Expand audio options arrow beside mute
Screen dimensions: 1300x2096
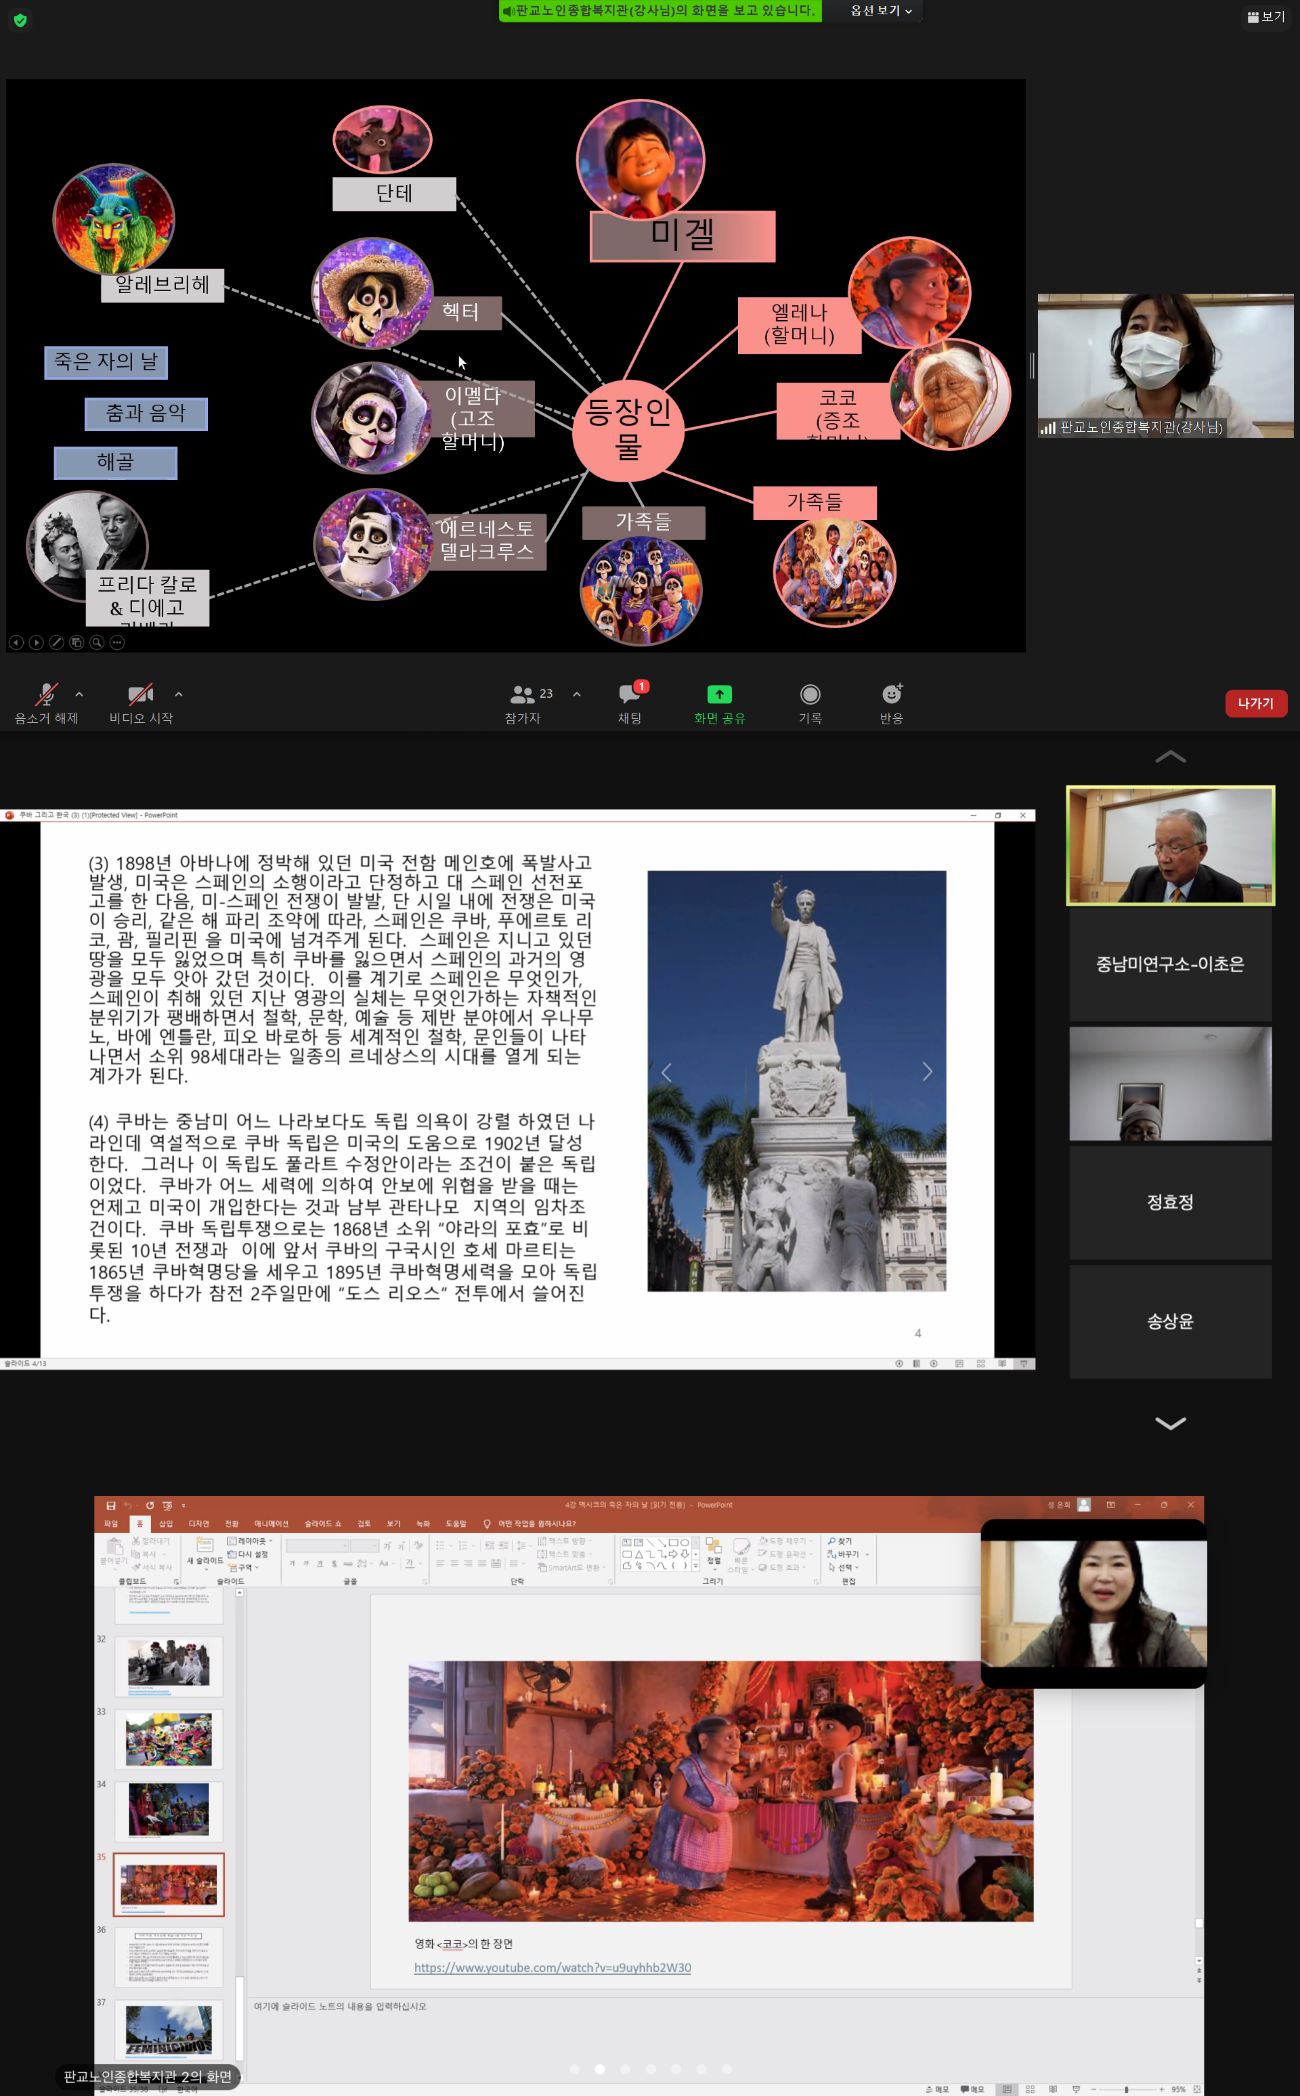[x=79, y=694]
